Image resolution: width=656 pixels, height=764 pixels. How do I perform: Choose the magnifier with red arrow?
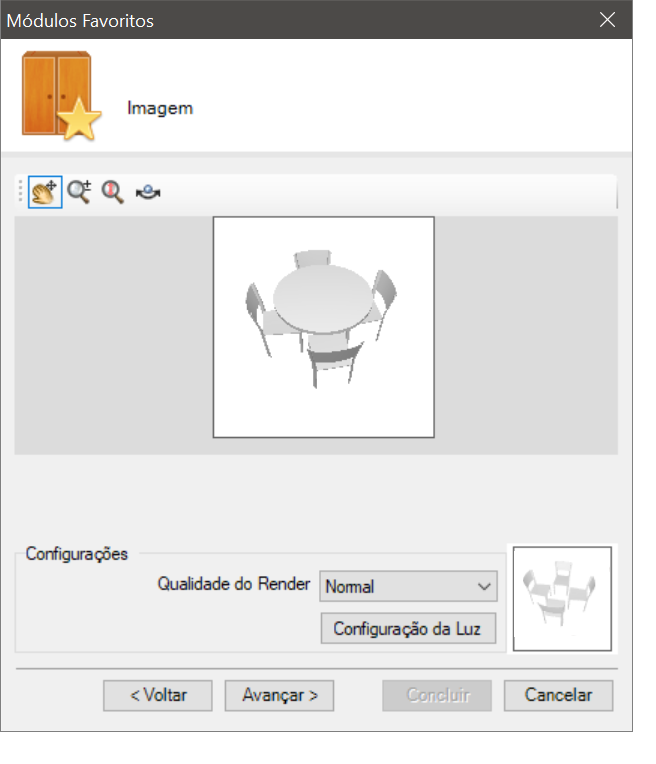[x=113, y=192]
